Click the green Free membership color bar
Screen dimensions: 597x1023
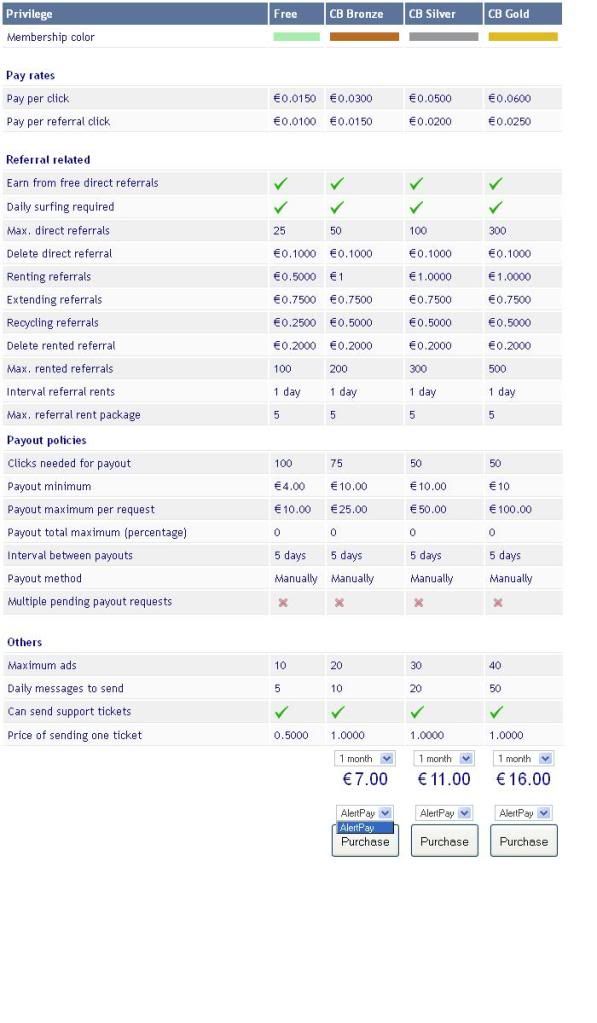coord(297,37)
